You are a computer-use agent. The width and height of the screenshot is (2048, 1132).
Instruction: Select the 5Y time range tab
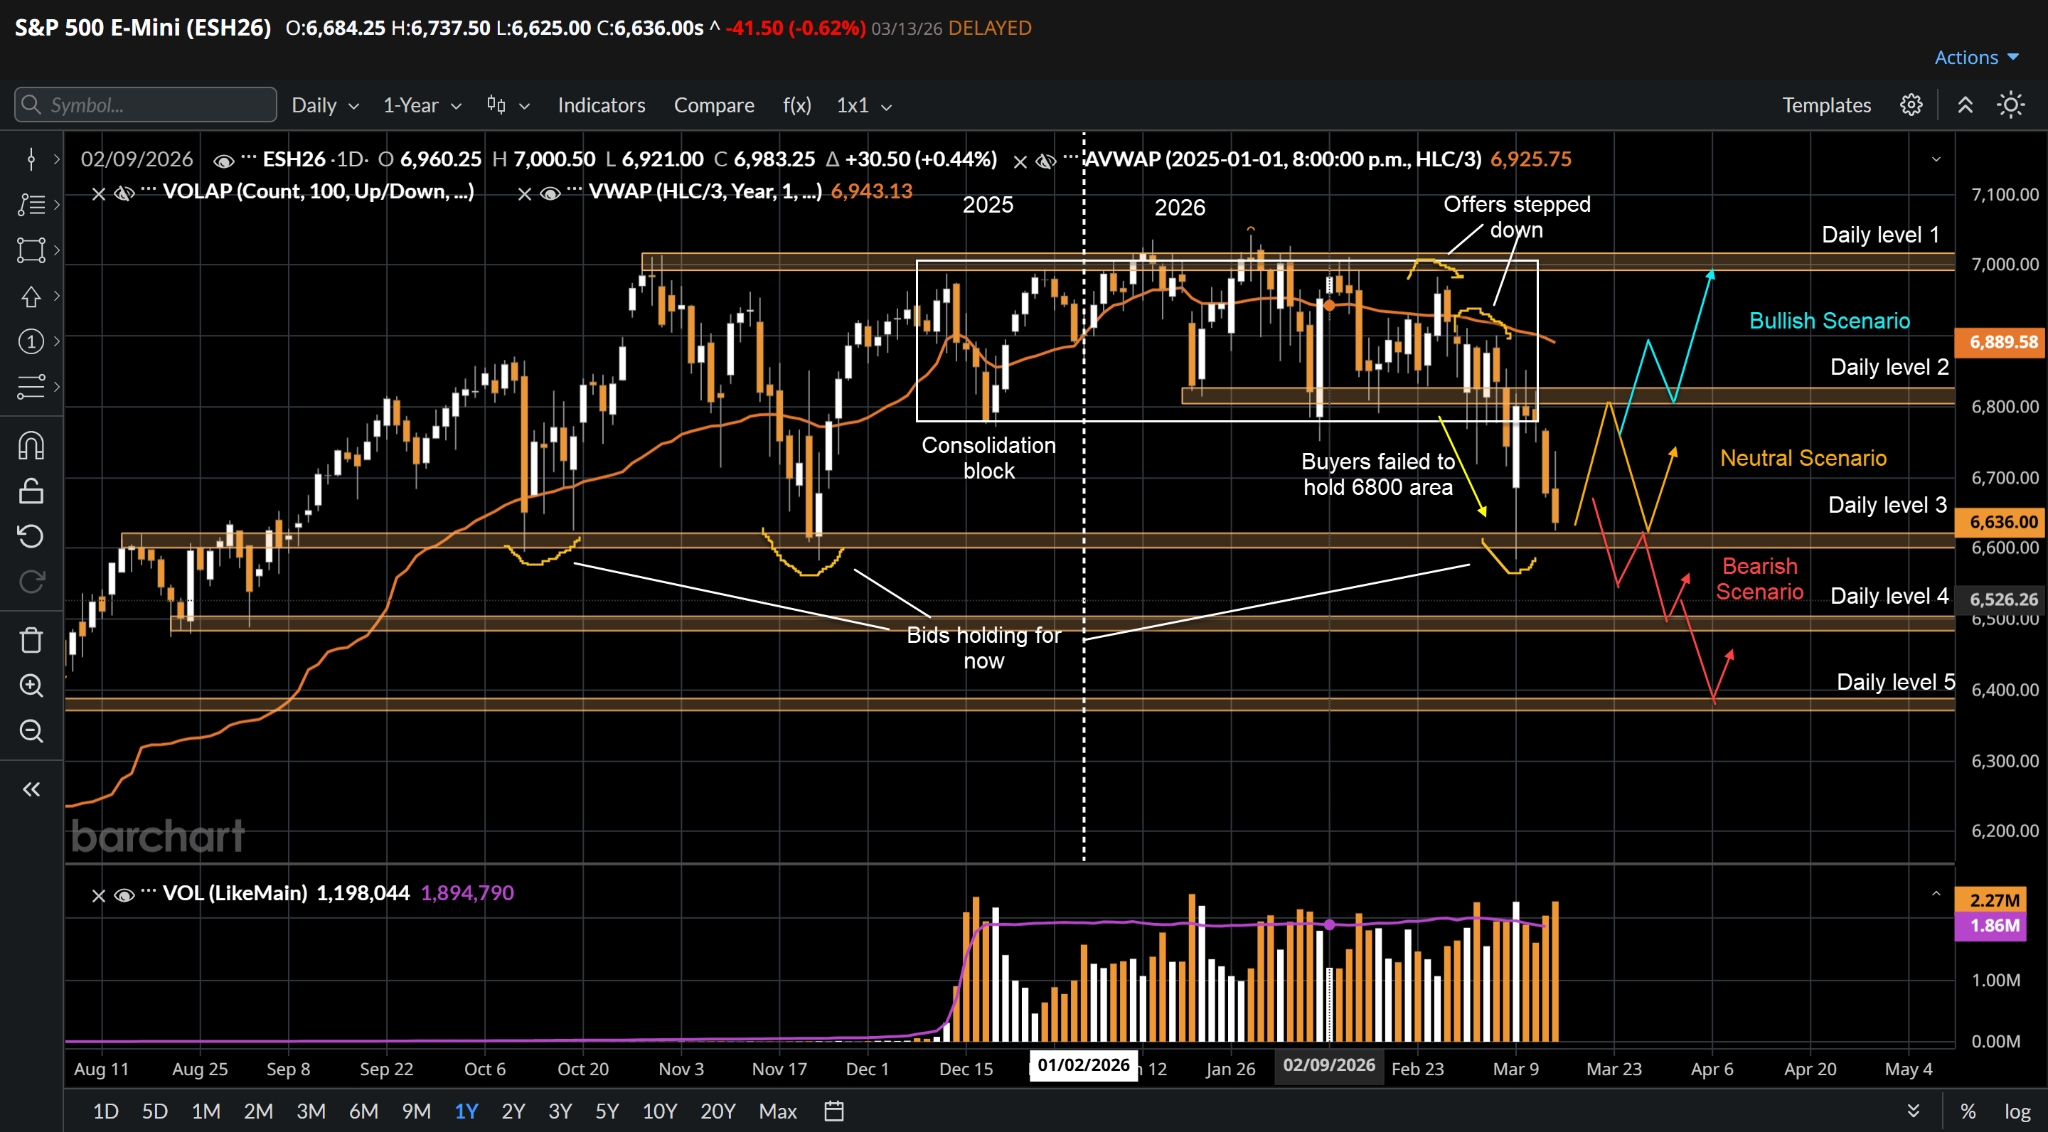607,1111
